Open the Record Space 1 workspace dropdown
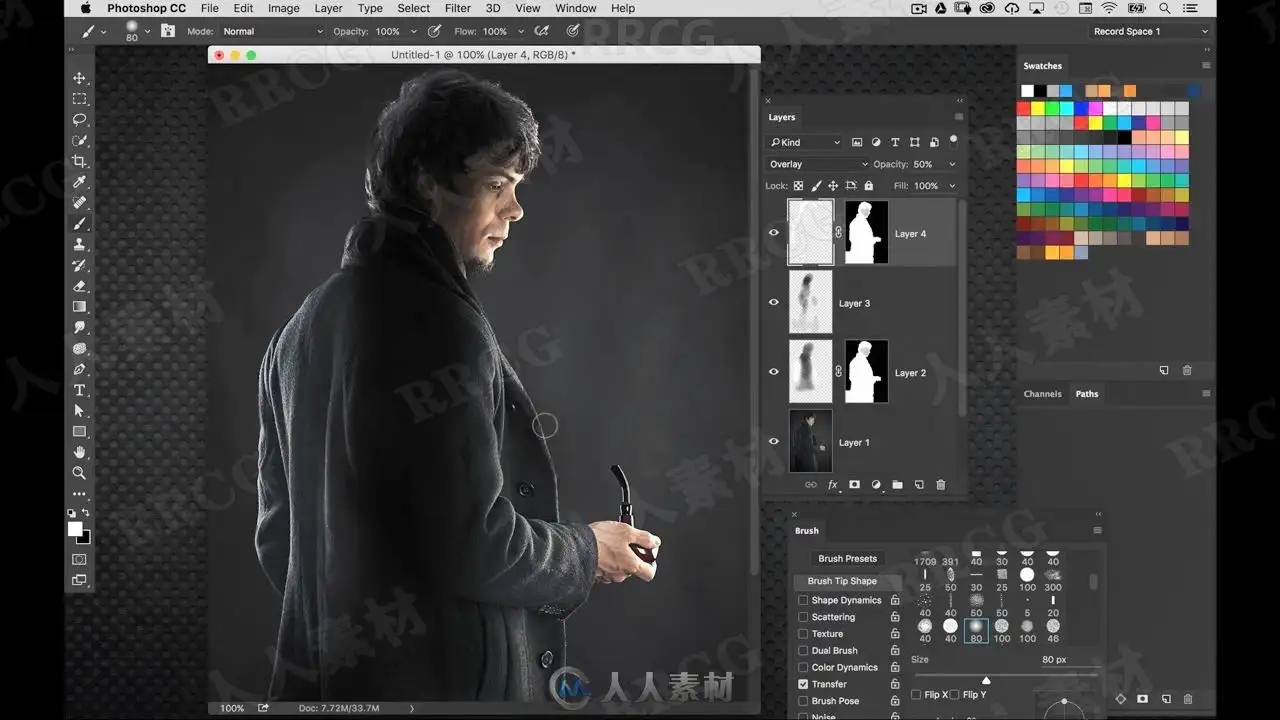The height and width of the screenshot is (720, 1280). [x=1150, y=32]
